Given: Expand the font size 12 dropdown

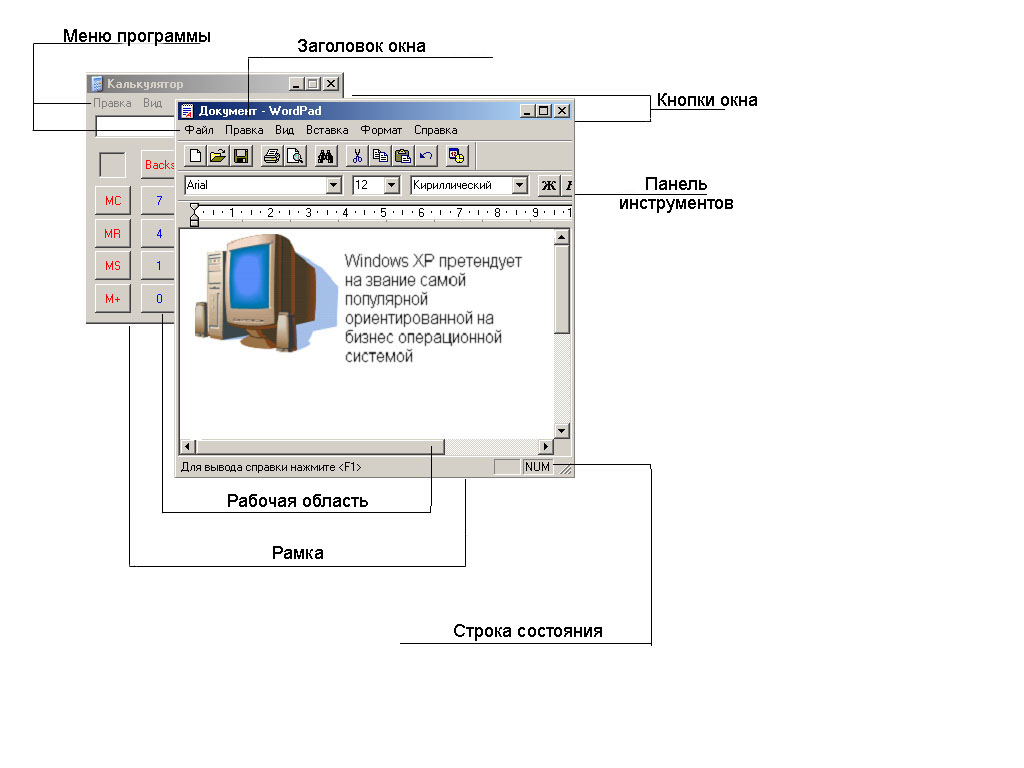Looking at the screenshot, I should 392,185.
